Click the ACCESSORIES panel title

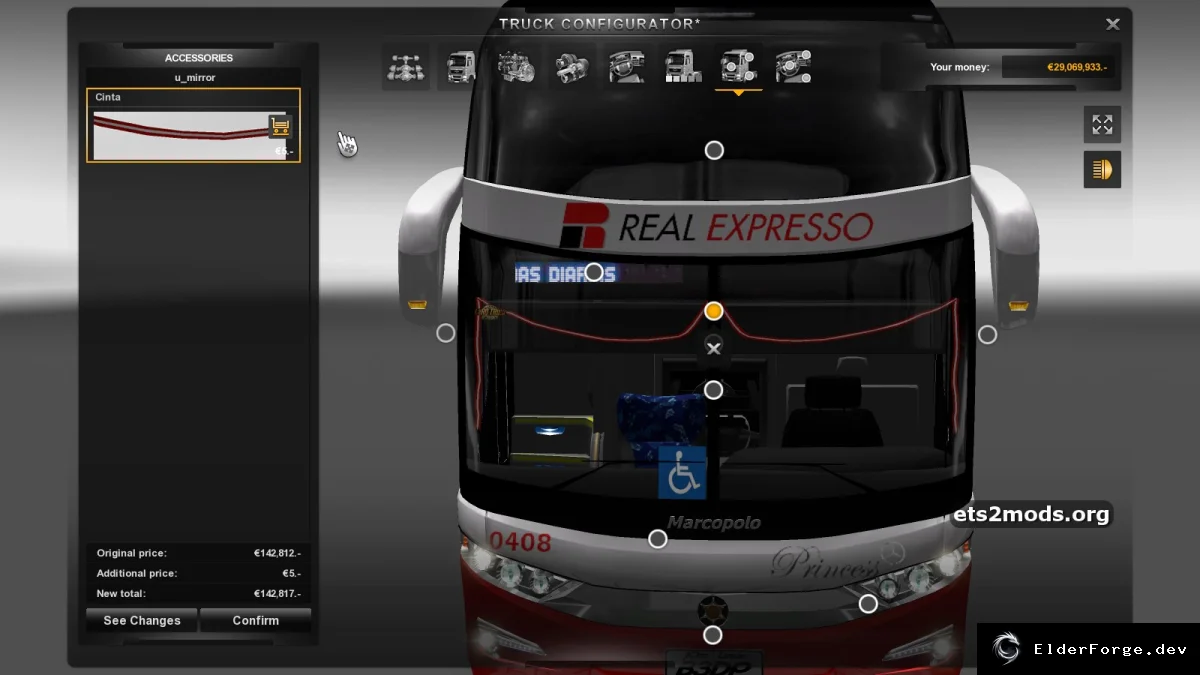click(x=199, y=58)
